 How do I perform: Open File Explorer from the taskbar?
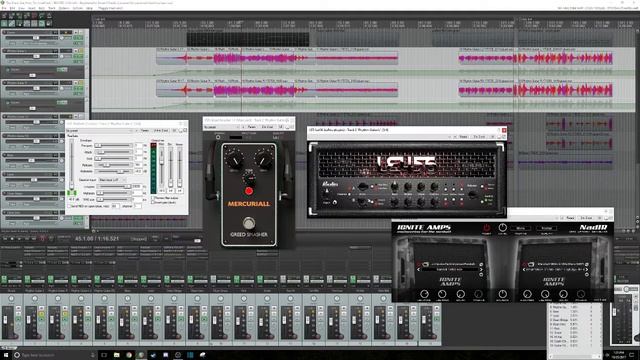pos(116,355)
